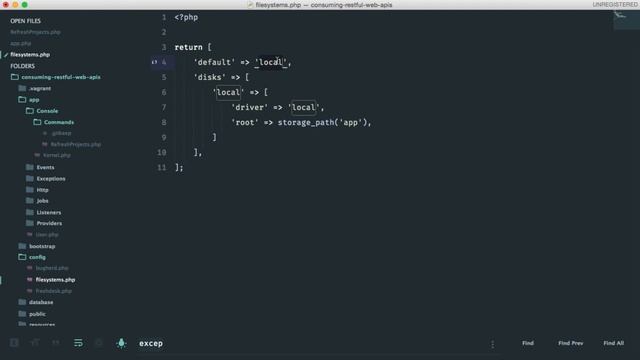Toggle highlight matches lightbulb option
The width and height of the screenshot is (640, 360).
(121, 343)
